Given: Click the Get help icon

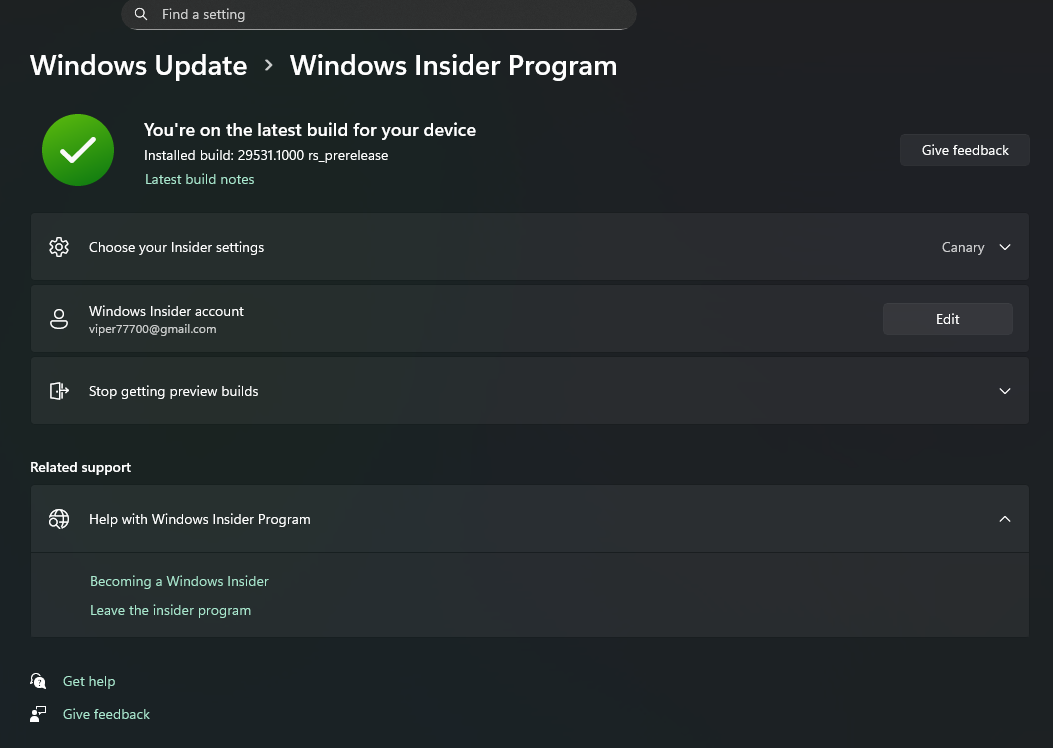Looking at the screenshot, I should click(x=38, y=681).
